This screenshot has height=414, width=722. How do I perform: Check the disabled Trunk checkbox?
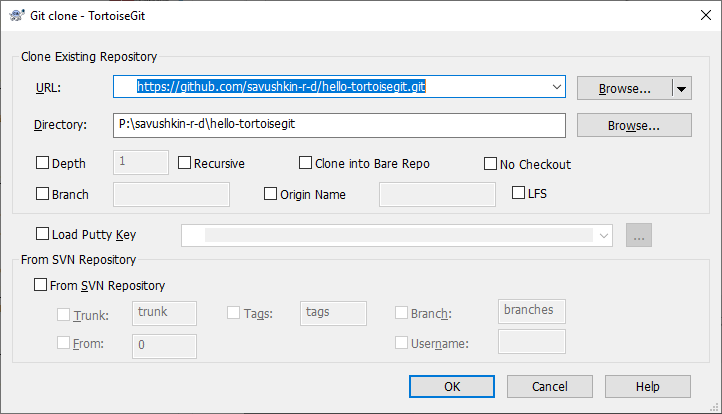(64, 315)
